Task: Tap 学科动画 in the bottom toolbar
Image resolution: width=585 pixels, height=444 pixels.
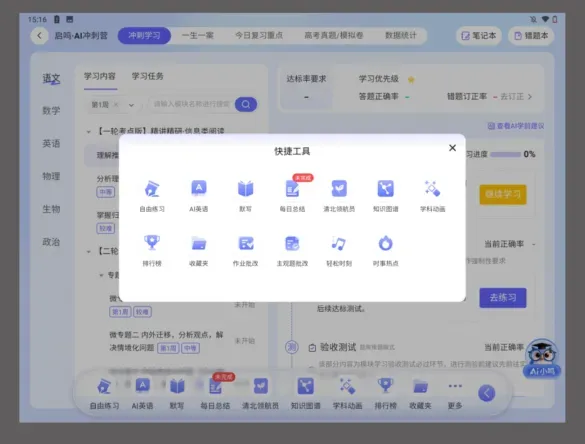Action: [347, 394]
